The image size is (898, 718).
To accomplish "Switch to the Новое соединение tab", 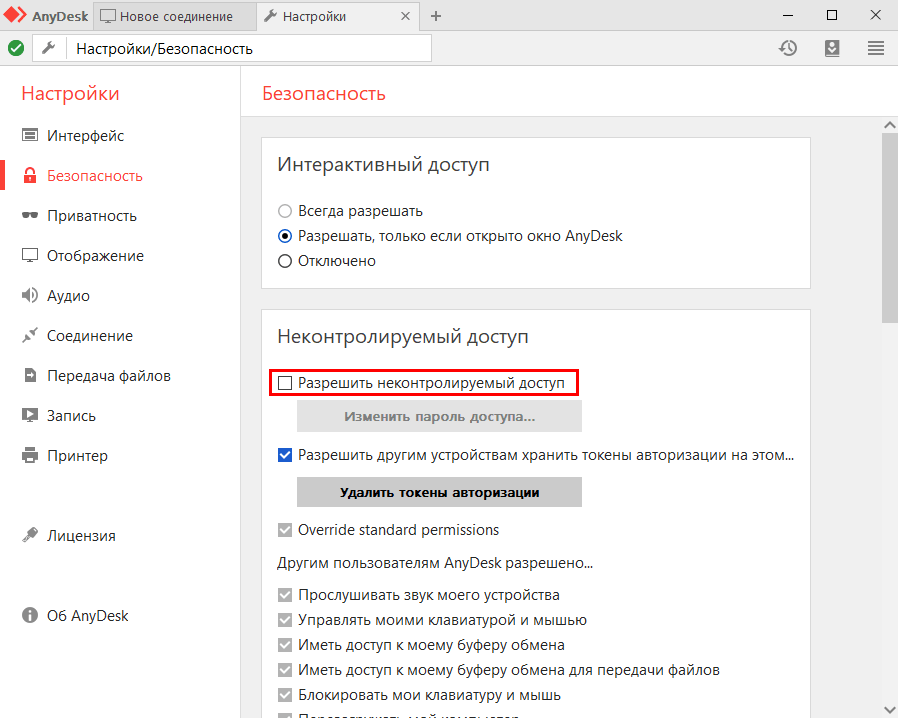I will coord(174,16).
